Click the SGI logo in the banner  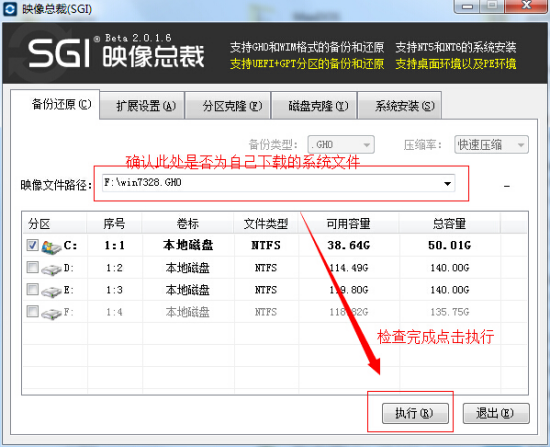tap(59, 53)
